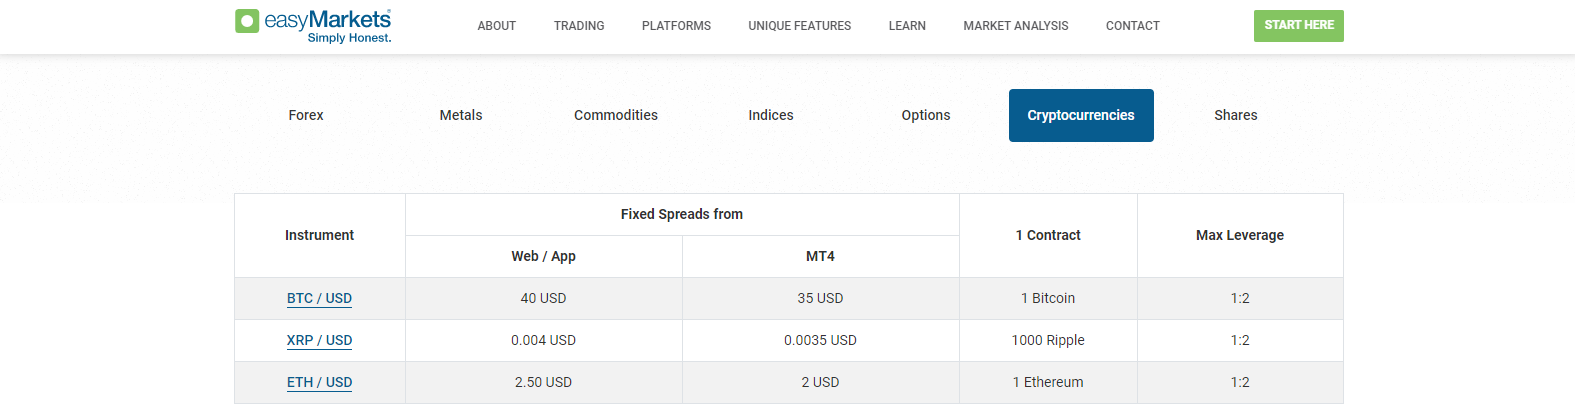Select the 1 Bitcoin contract cell
1575x420 pixels.
[1048, 298]
